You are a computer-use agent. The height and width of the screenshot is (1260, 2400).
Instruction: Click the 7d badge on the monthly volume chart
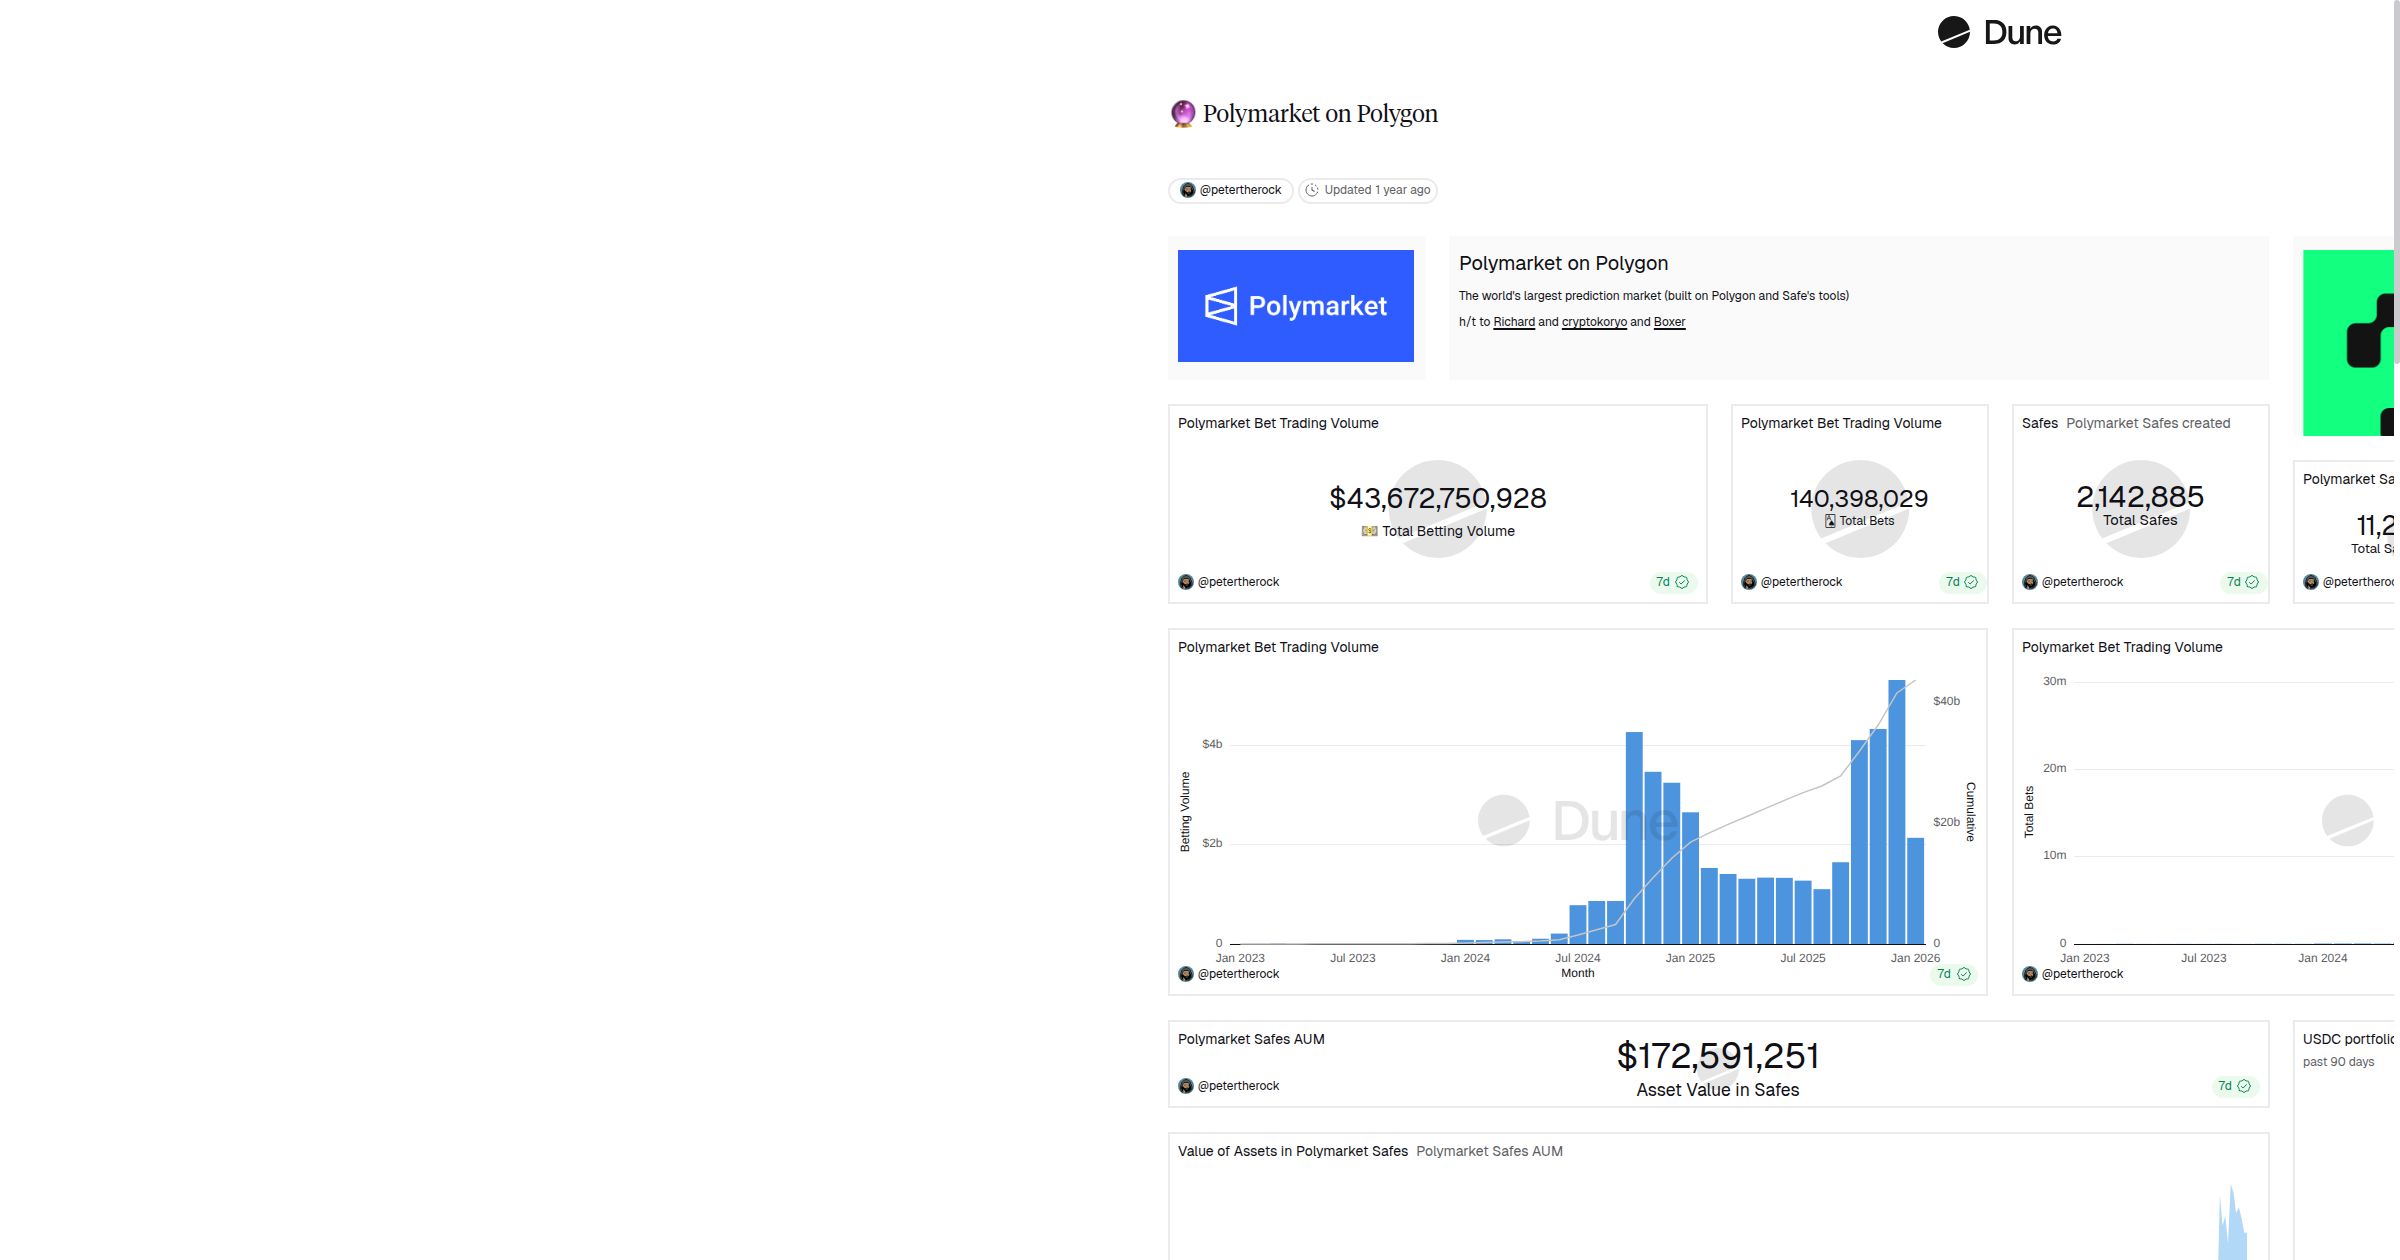(x=1952, y=974)
